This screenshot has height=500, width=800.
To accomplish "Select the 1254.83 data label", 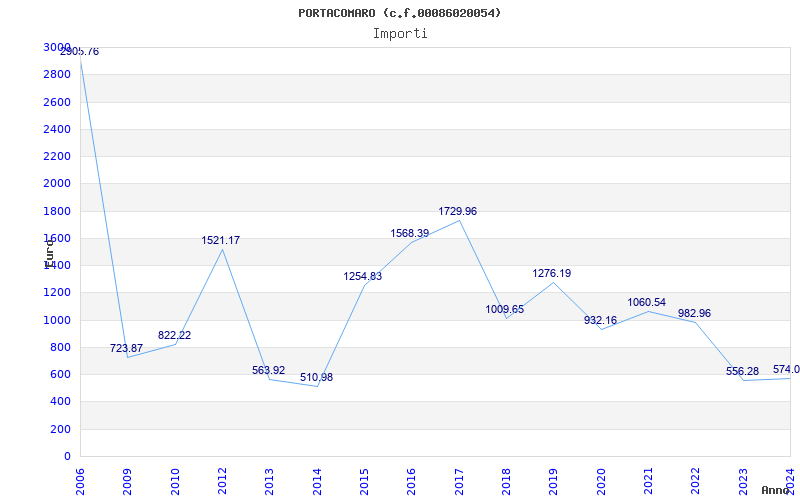I will point(363,277).
